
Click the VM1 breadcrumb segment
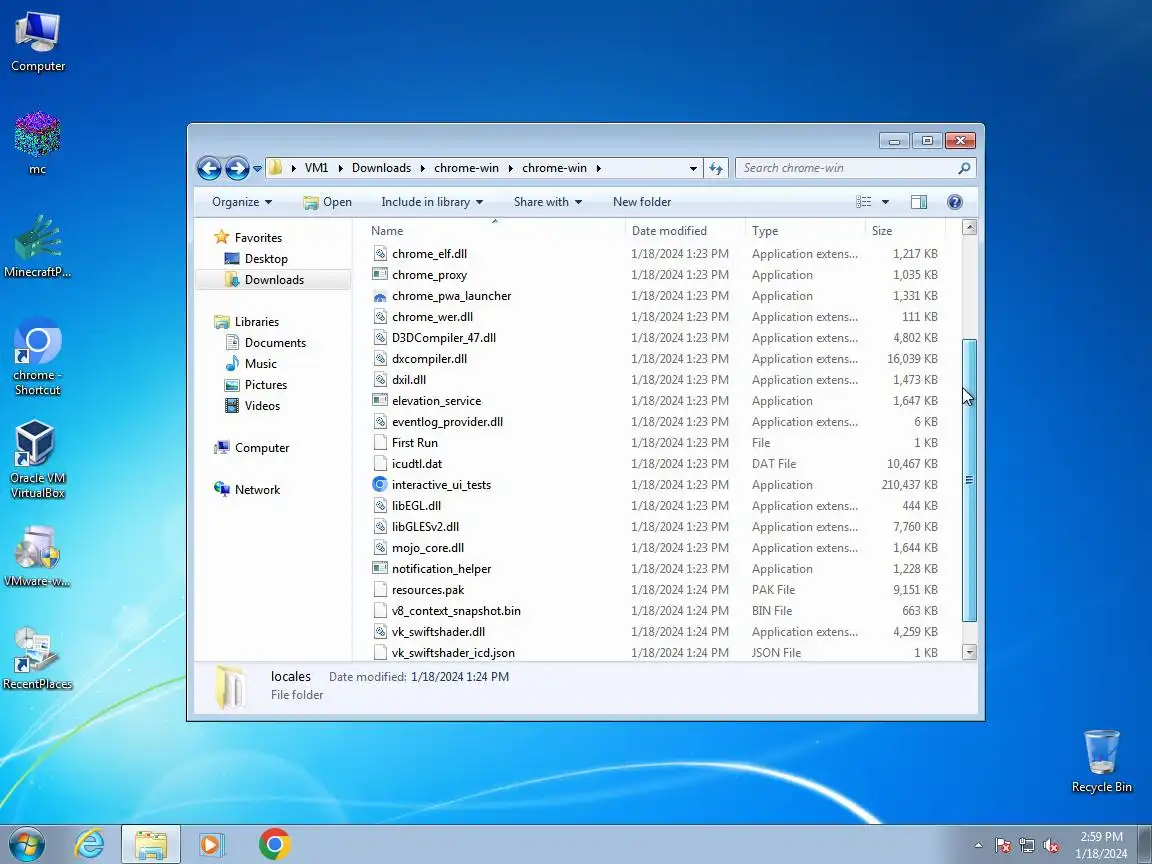click(317, 168)
